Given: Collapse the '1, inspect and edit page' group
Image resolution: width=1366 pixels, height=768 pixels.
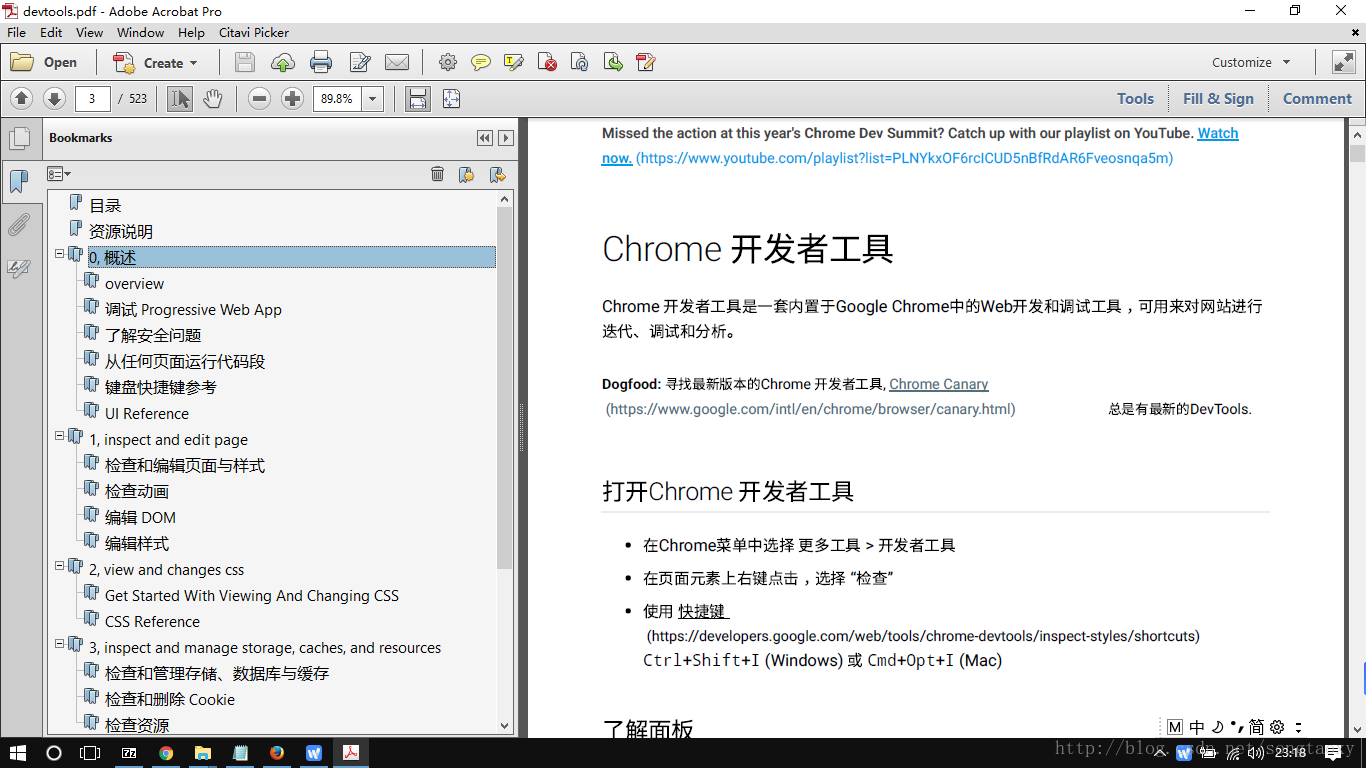Looking at the screenshot, I should point(60,436).
